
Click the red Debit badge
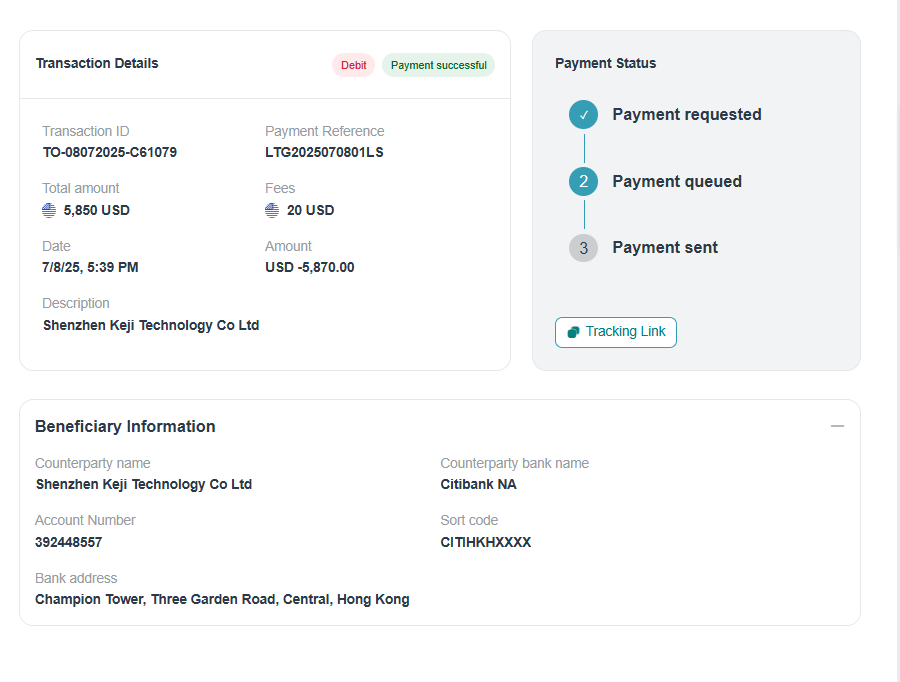click(353, 65)
